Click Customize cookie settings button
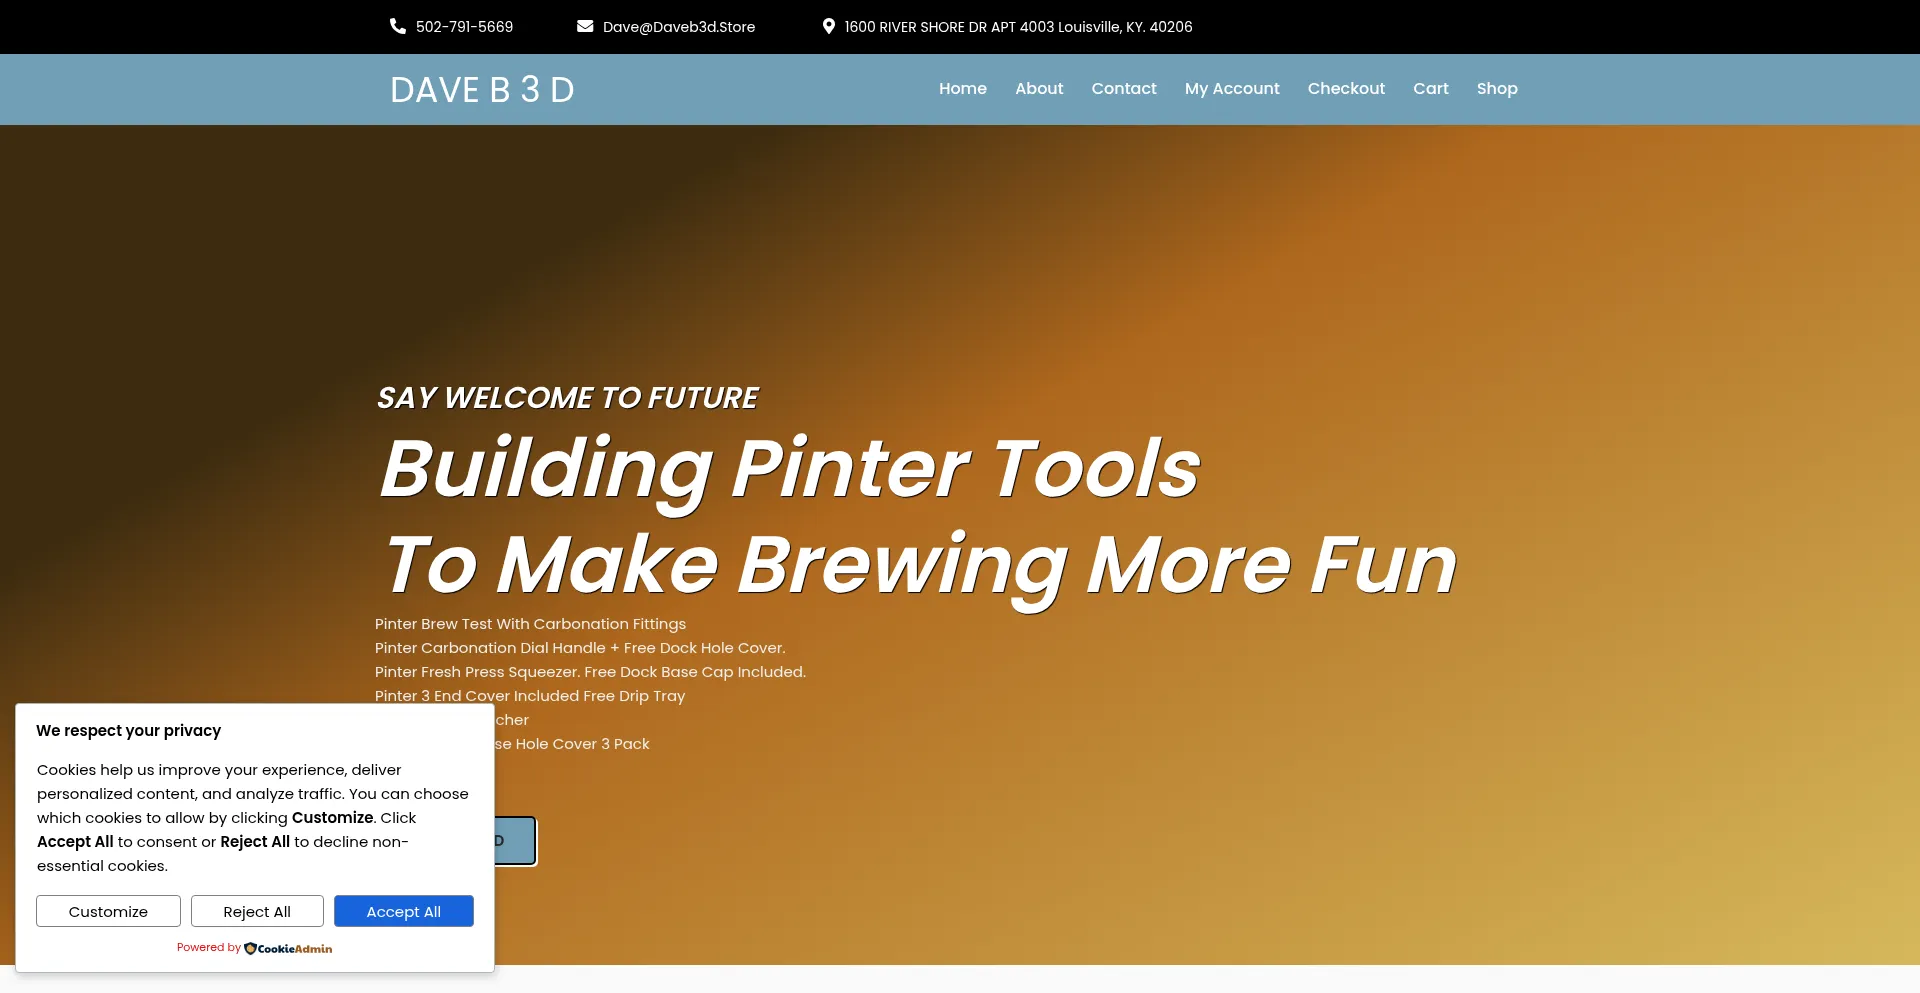This screenshot has height=993, width=1920. [x=108, y=911]
